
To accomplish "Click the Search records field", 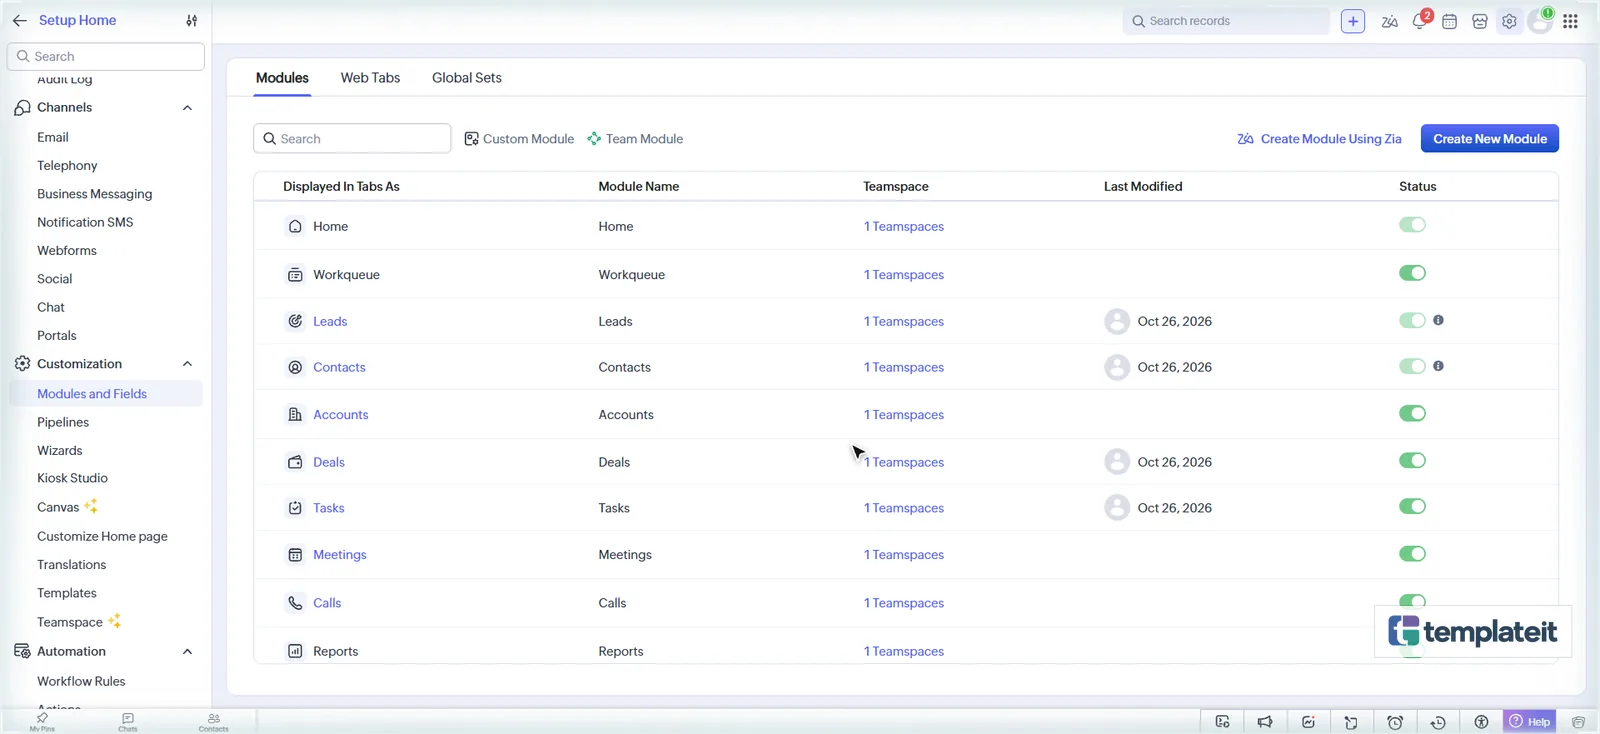I will coord(1226,21).
